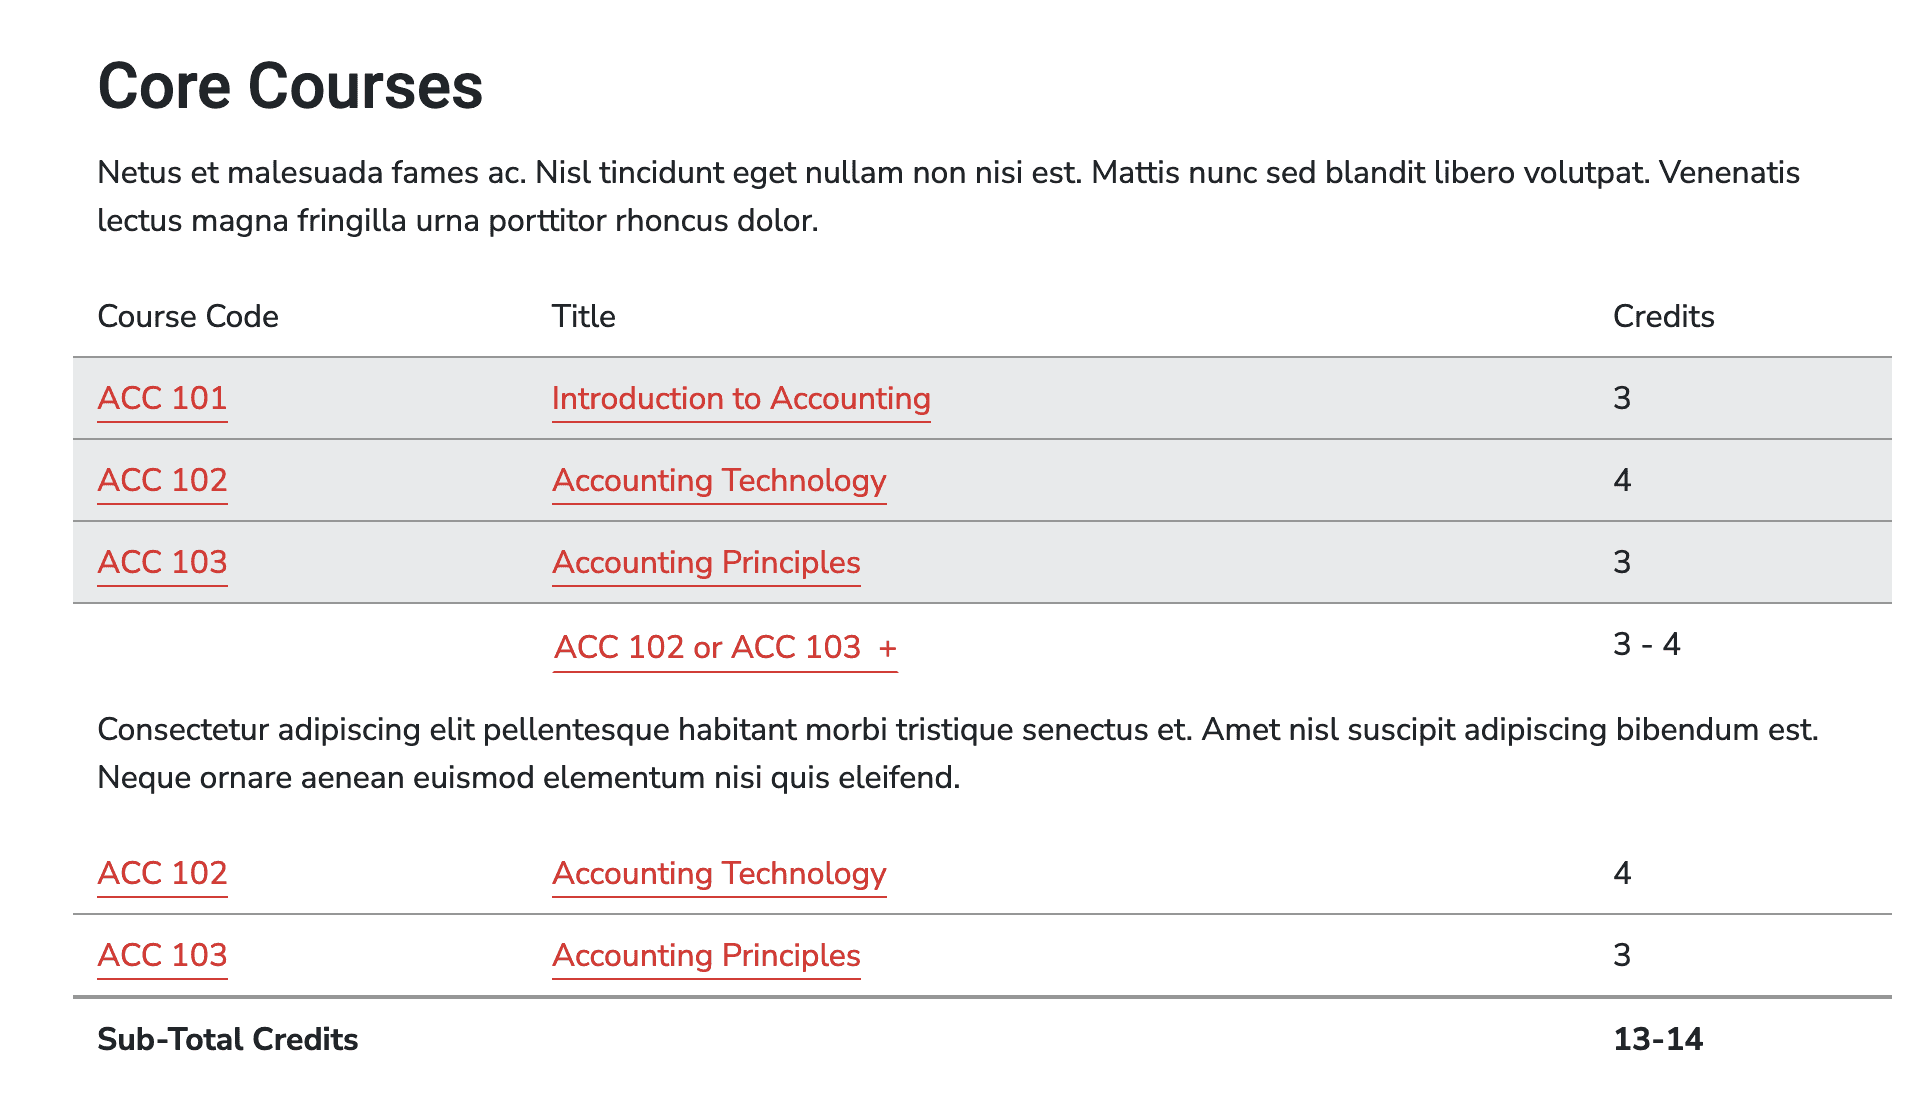Open ACC 102 link in the lower table

[162, 874]
